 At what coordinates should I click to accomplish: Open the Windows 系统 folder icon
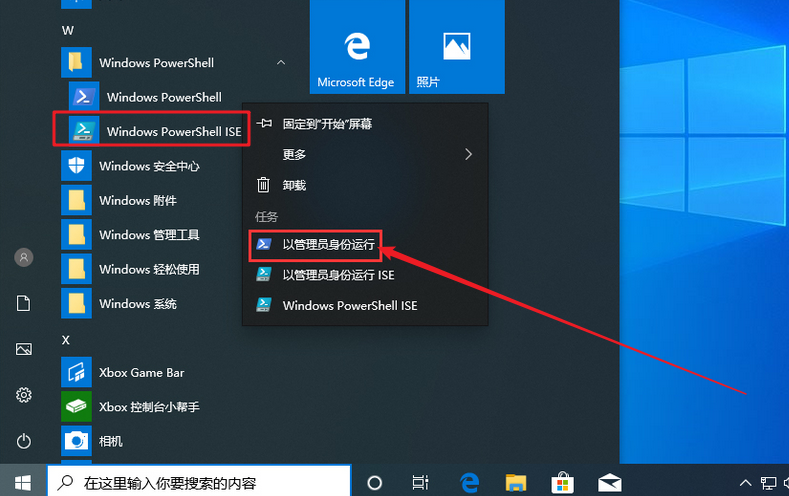(76, 303)
